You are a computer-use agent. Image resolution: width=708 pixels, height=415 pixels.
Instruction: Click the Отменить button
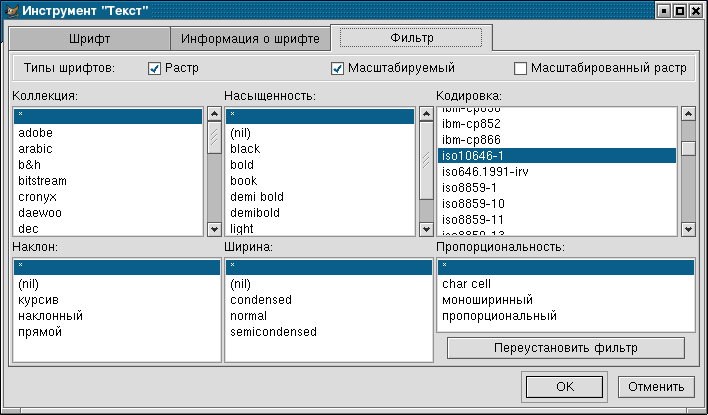click(656, 387)
